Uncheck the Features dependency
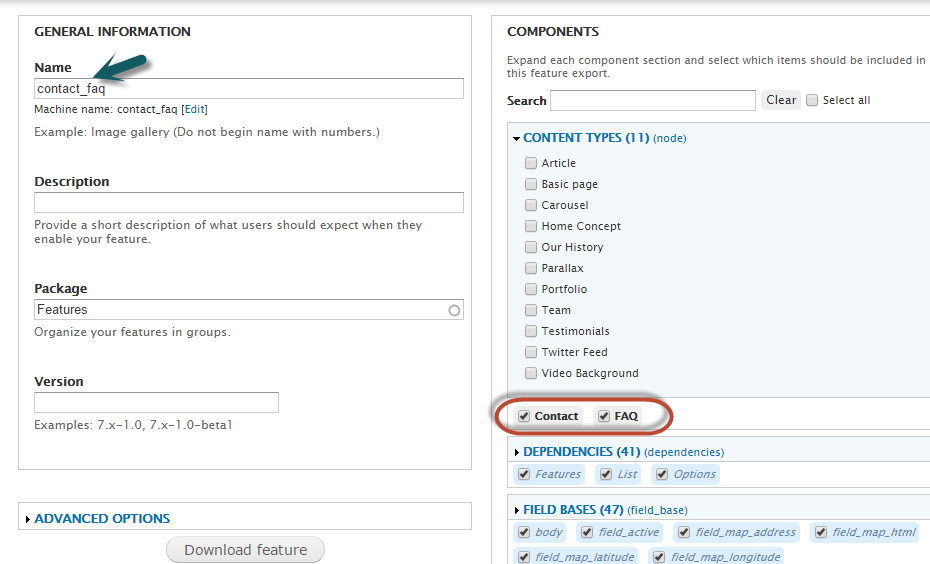930x564 pixels. click(x=524, y=474)
